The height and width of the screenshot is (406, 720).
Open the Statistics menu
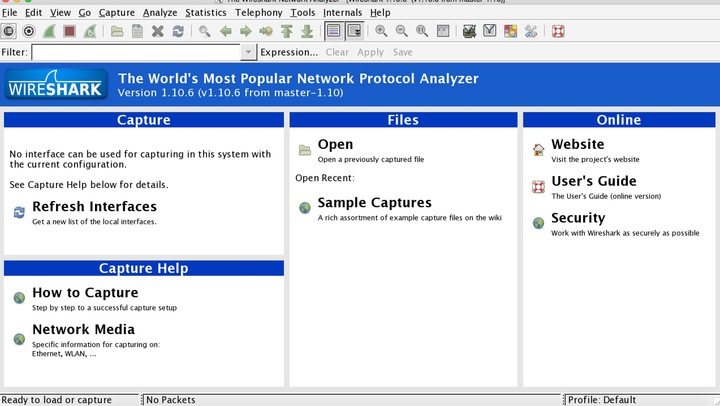(206, 13)
